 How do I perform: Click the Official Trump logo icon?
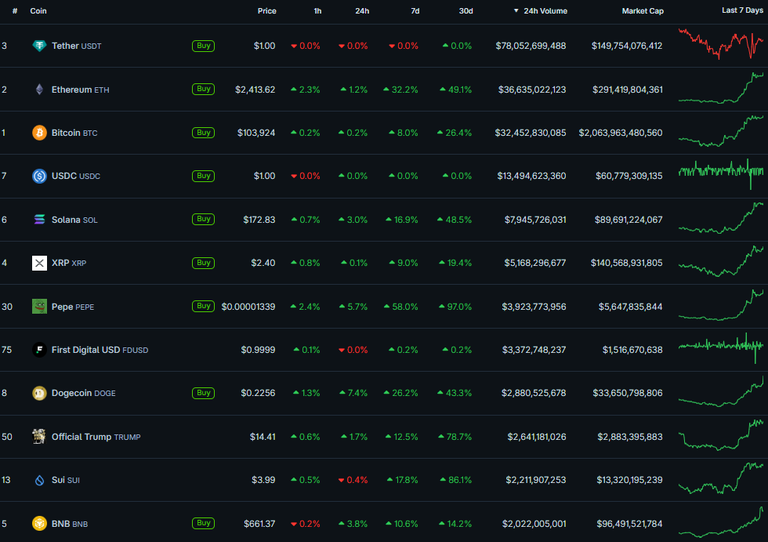tap(39, 436)
